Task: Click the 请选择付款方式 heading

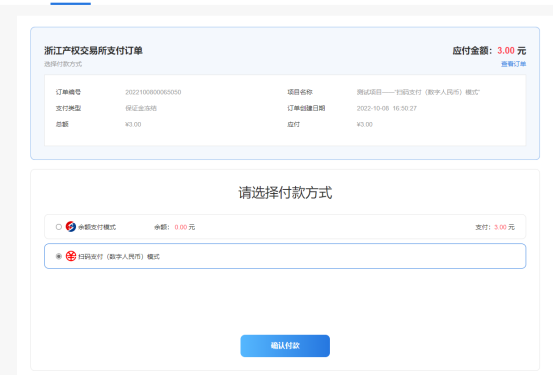Action: click(285, 193)
